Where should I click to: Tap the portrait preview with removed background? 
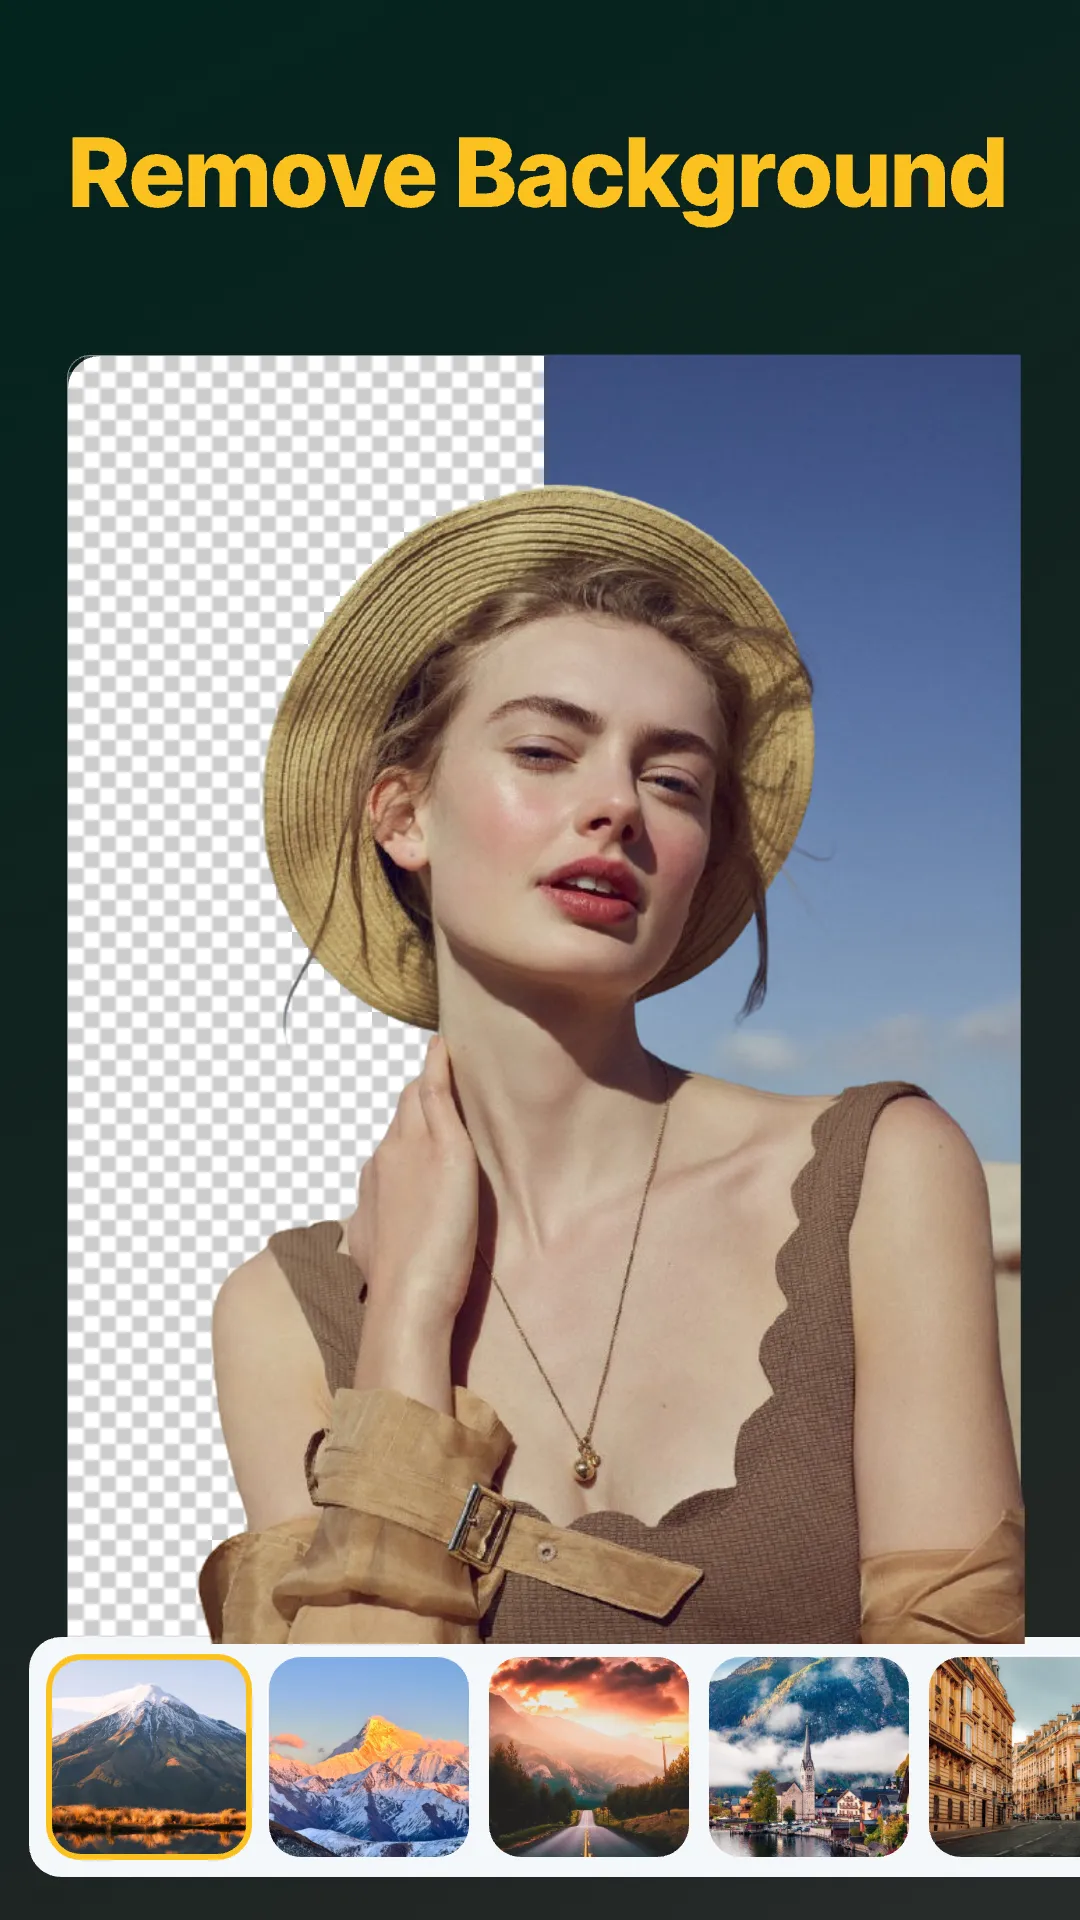pos(545,999)
